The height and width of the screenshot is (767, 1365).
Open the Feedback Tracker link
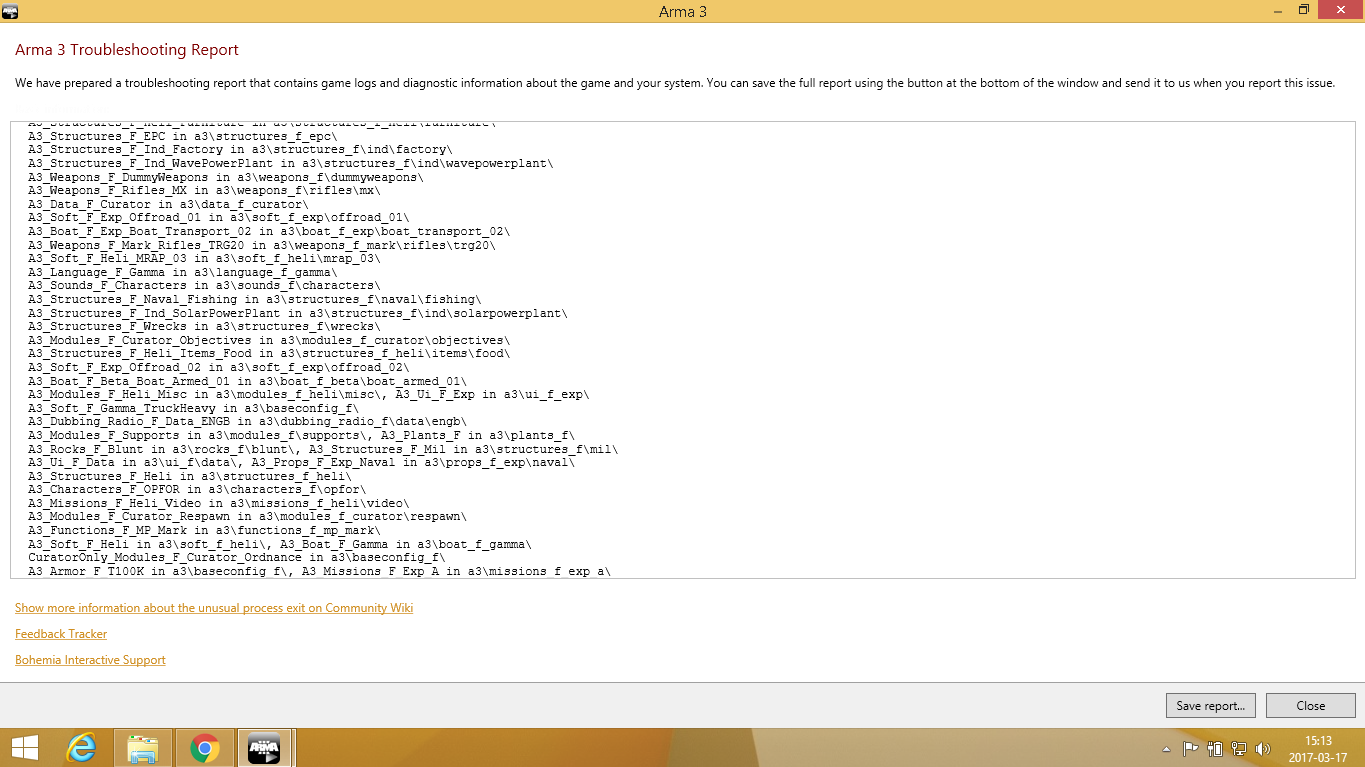pos(61,634)
